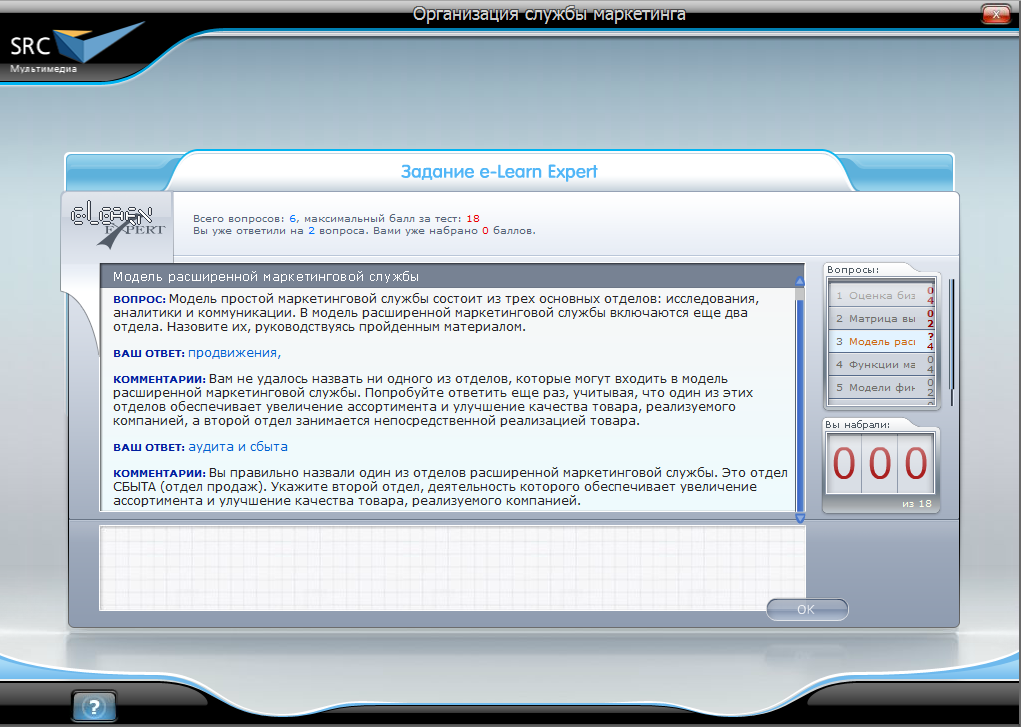1021x727 pixels.
Task: Click the window title 'Организация службы маркетинга'
Action: (549, 14)
